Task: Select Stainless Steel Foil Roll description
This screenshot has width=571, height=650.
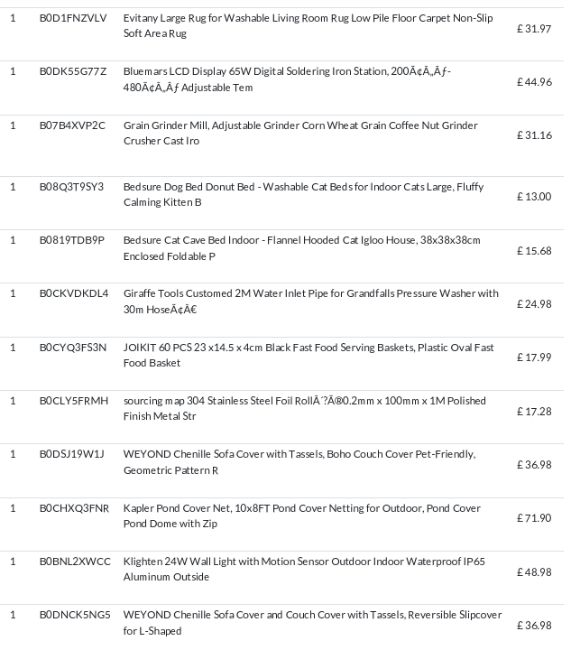Action: point(304,408)
